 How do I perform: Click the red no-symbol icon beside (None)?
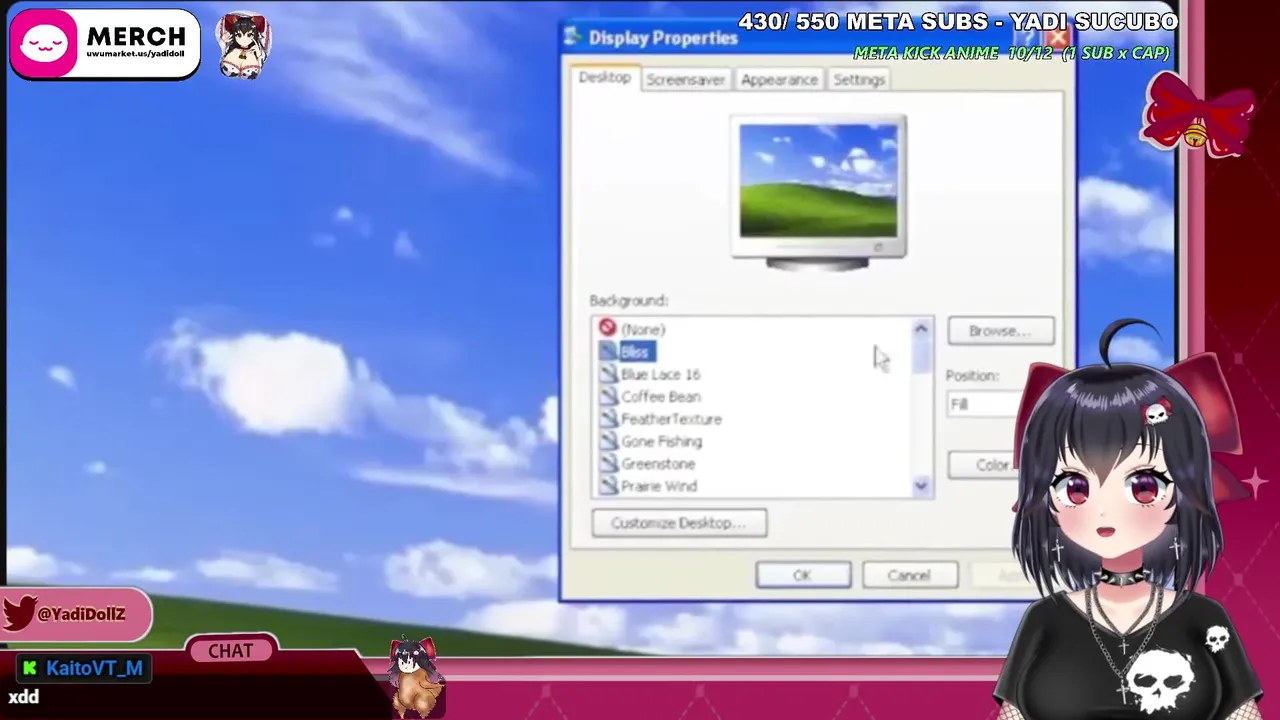coord(607,328)
